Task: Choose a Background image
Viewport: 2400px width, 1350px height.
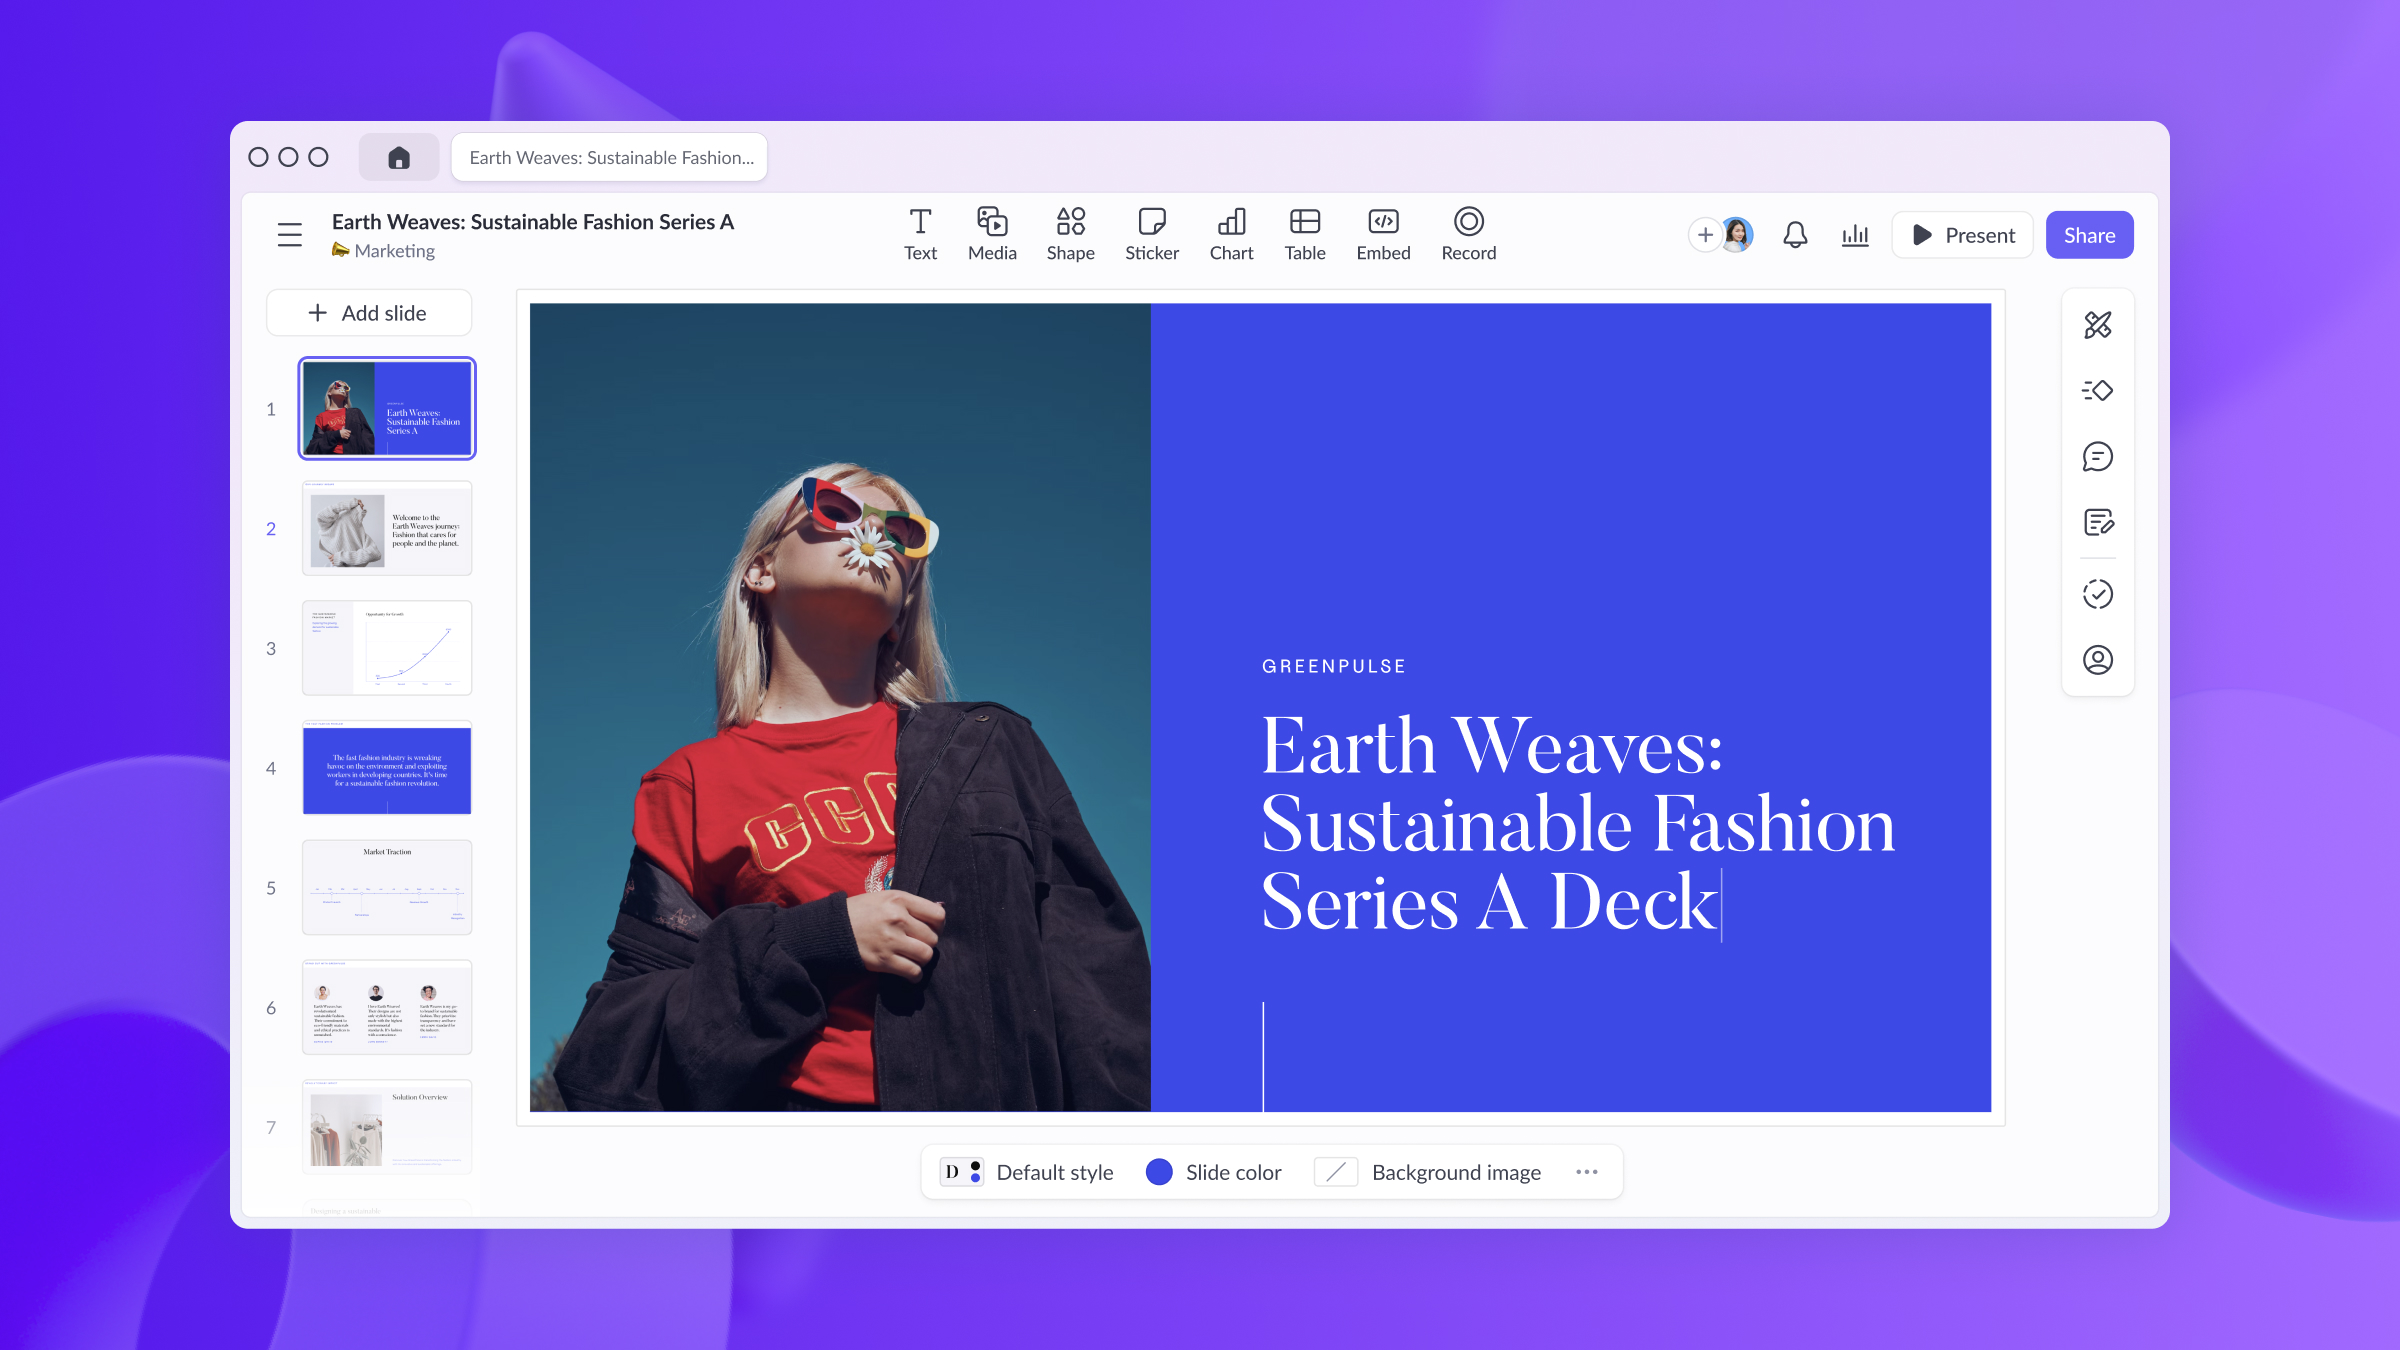Action: (x=1428, y=1172)
